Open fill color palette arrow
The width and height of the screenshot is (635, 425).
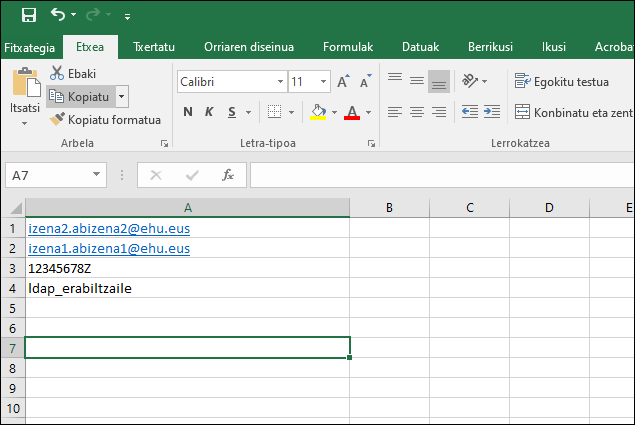point(334,112)
